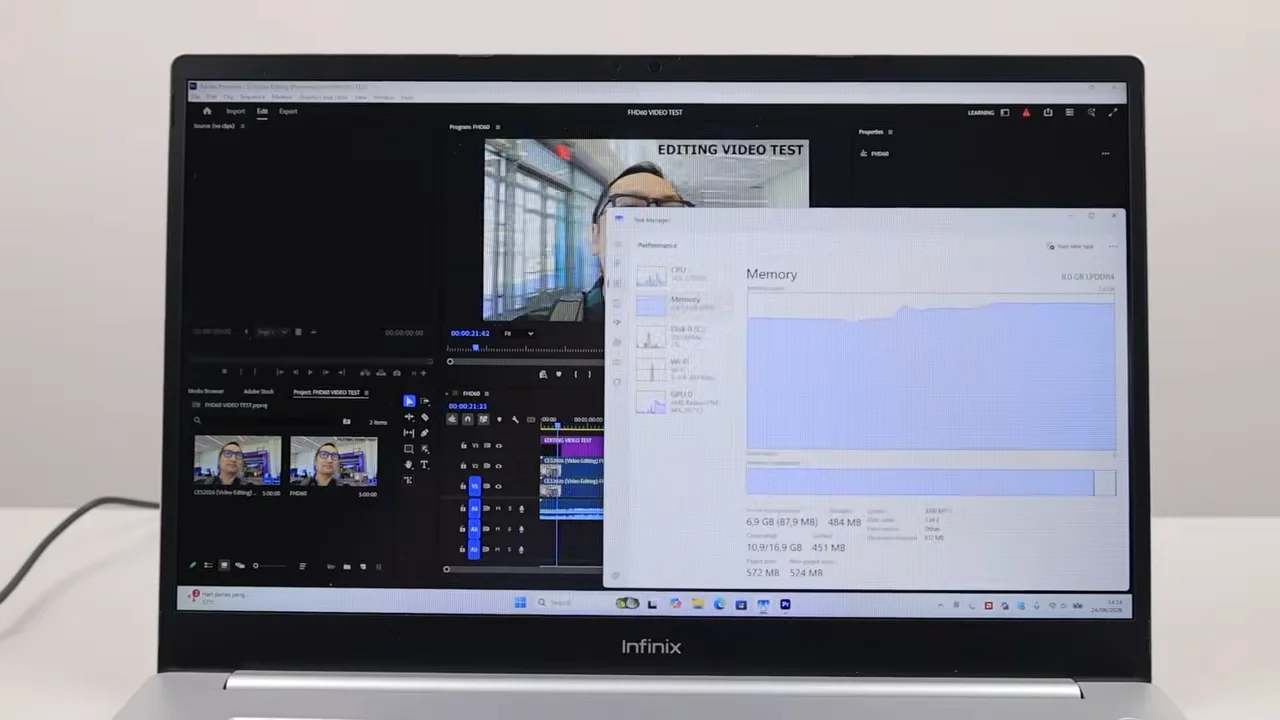Play the Source monitor clip
The width and height of the screenshot is (1280, 720).
[x=310, y=372]
